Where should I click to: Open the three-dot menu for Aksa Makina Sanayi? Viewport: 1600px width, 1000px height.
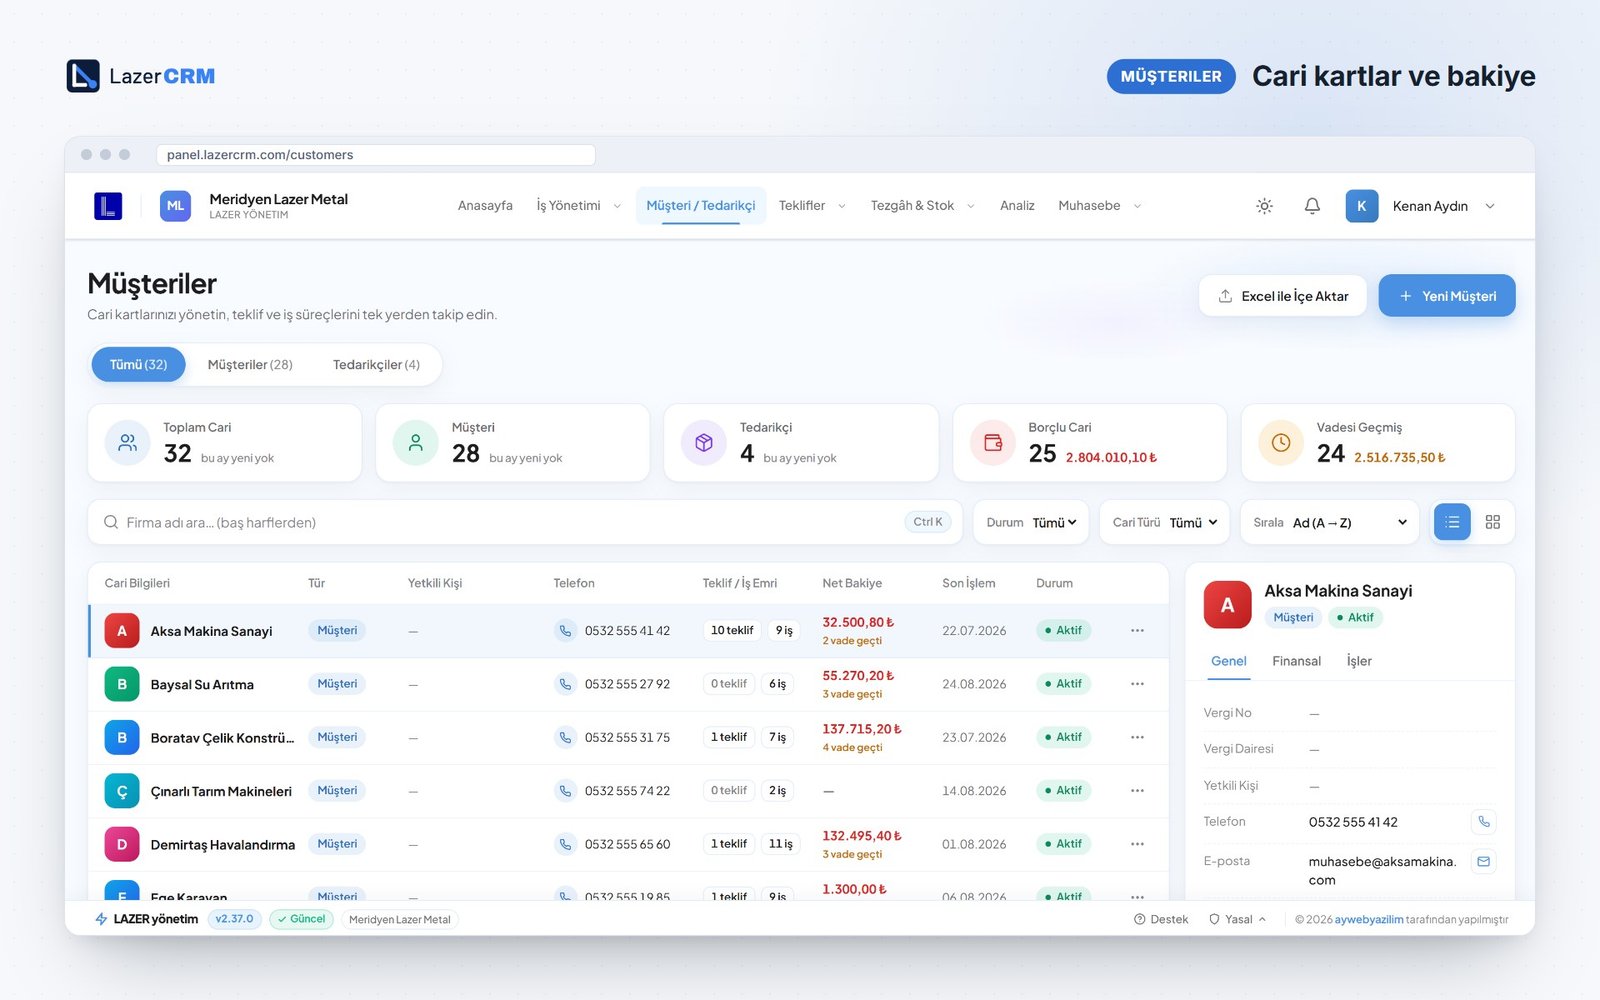1137,631
